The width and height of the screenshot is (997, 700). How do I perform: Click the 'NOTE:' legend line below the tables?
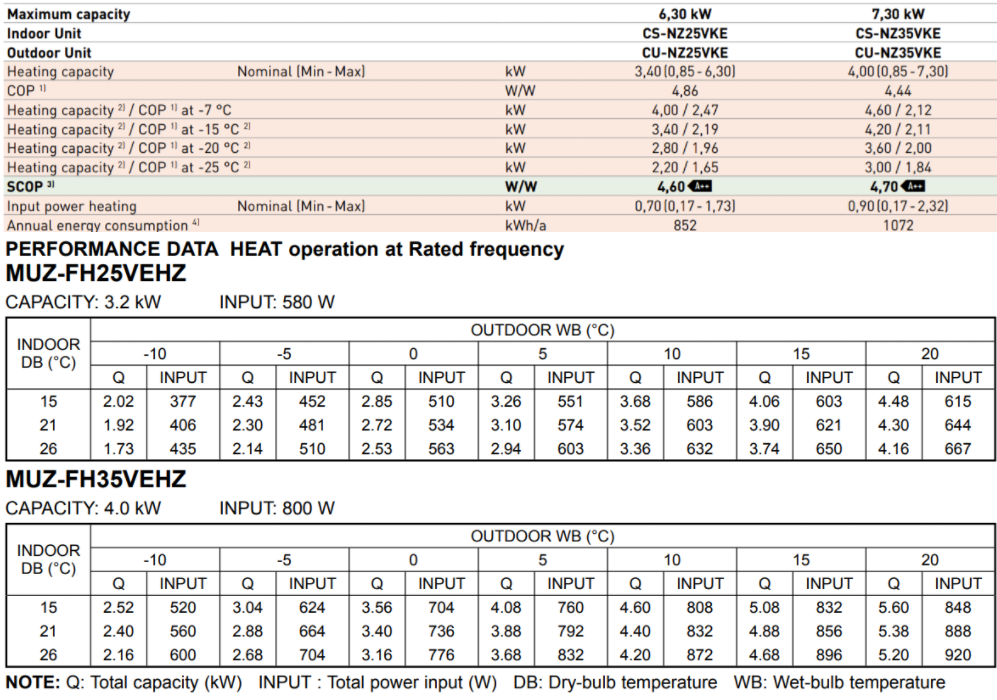476,683
